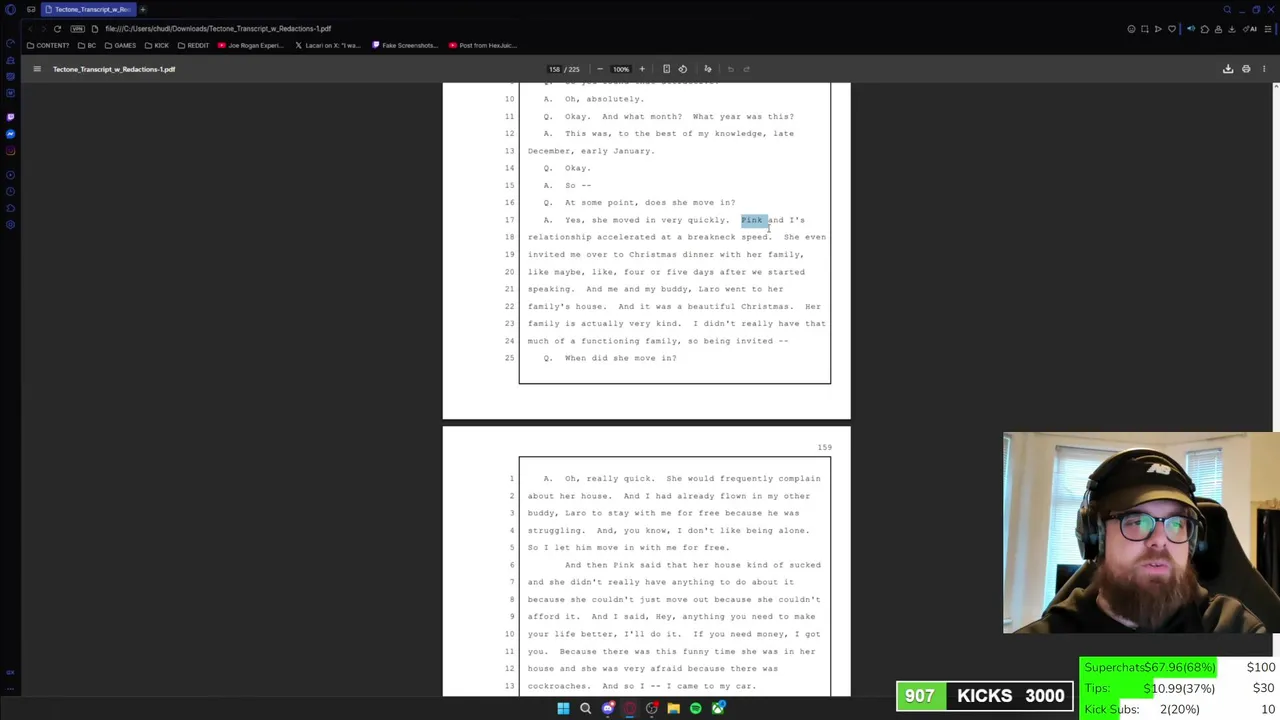Screen dimensions: 1280x720
Task: Toggle the VPN badge in address bar
Action: 80,29
